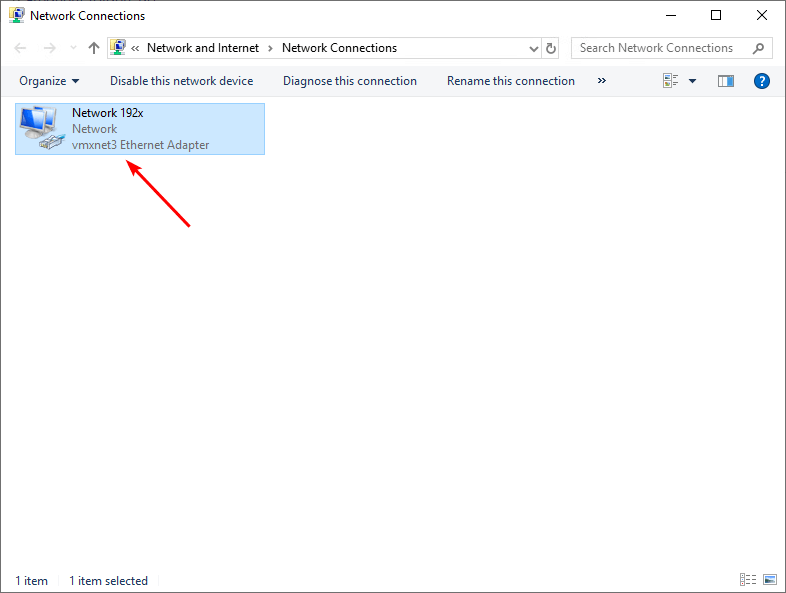Switch to large icons view in status bar
The height and width of the screenshot is (593, 786).
tap(770, 579)
